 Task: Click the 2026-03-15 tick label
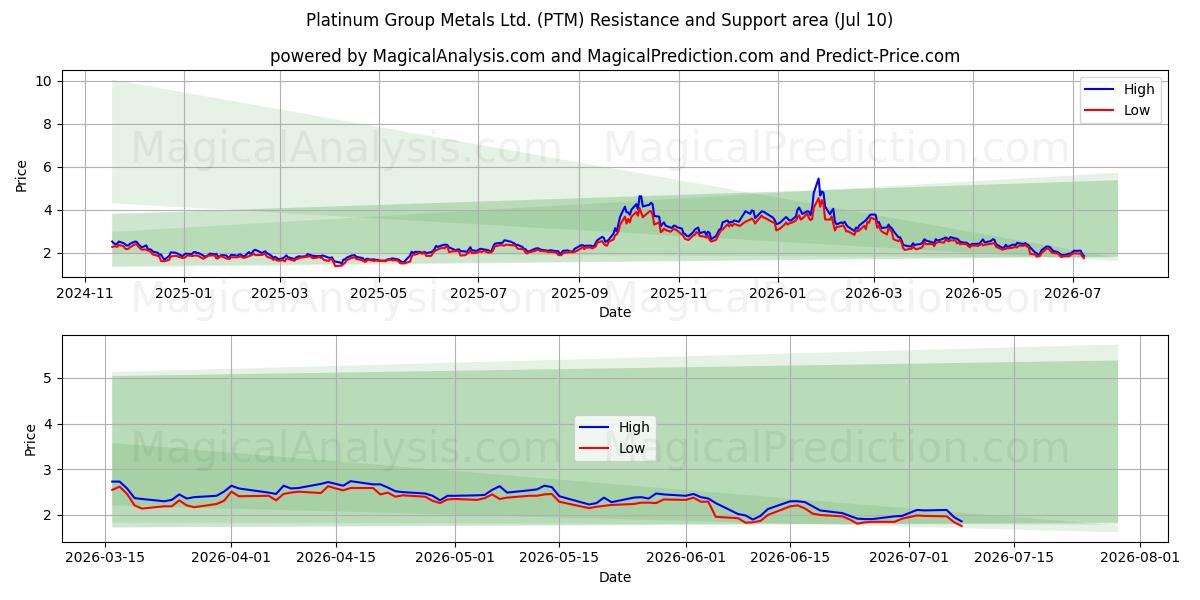tap(104, 558)
